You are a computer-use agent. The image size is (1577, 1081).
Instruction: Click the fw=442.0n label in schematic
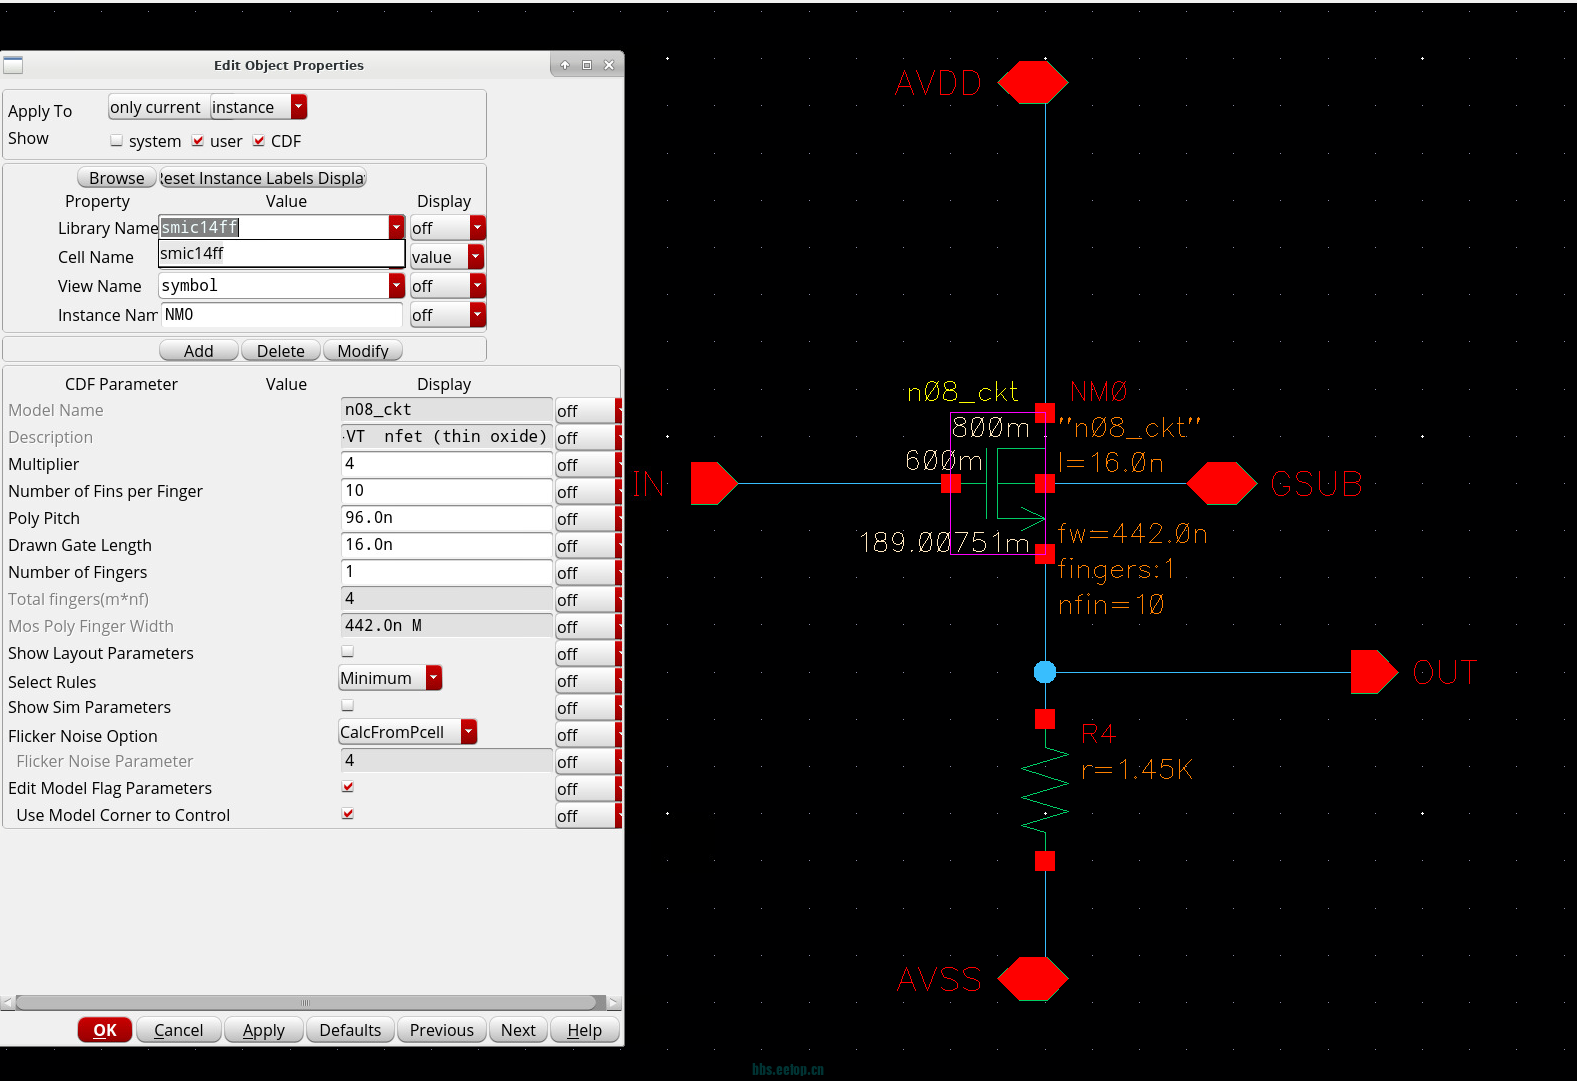tap(1132, 534)
